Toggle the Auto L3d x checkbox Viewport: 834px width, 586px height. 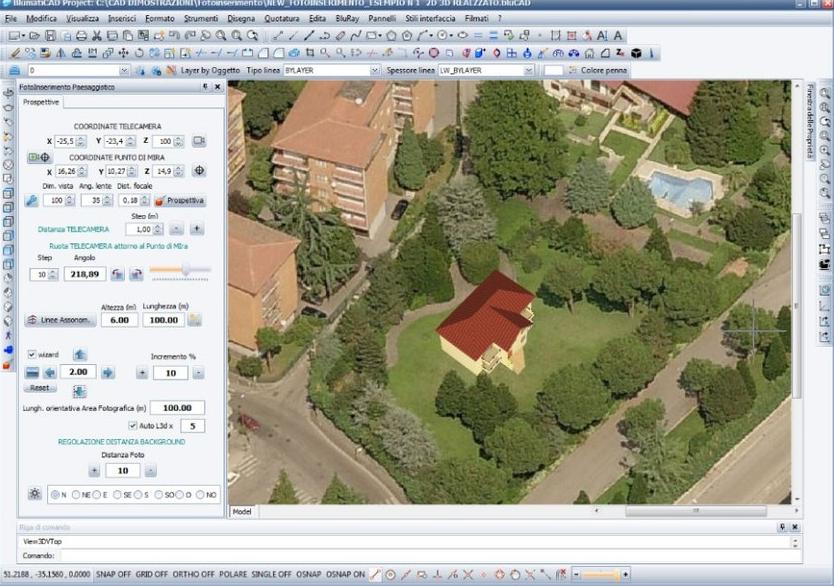[132, 425]
